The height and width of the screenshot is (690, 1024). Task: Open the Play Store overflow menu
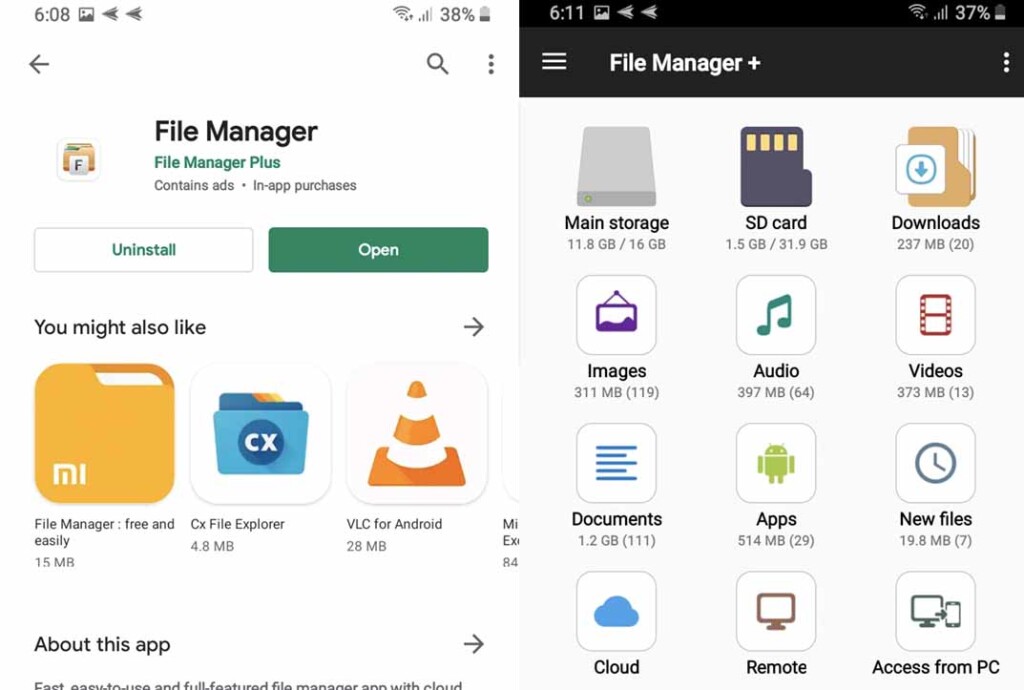(x=490, y=63)
